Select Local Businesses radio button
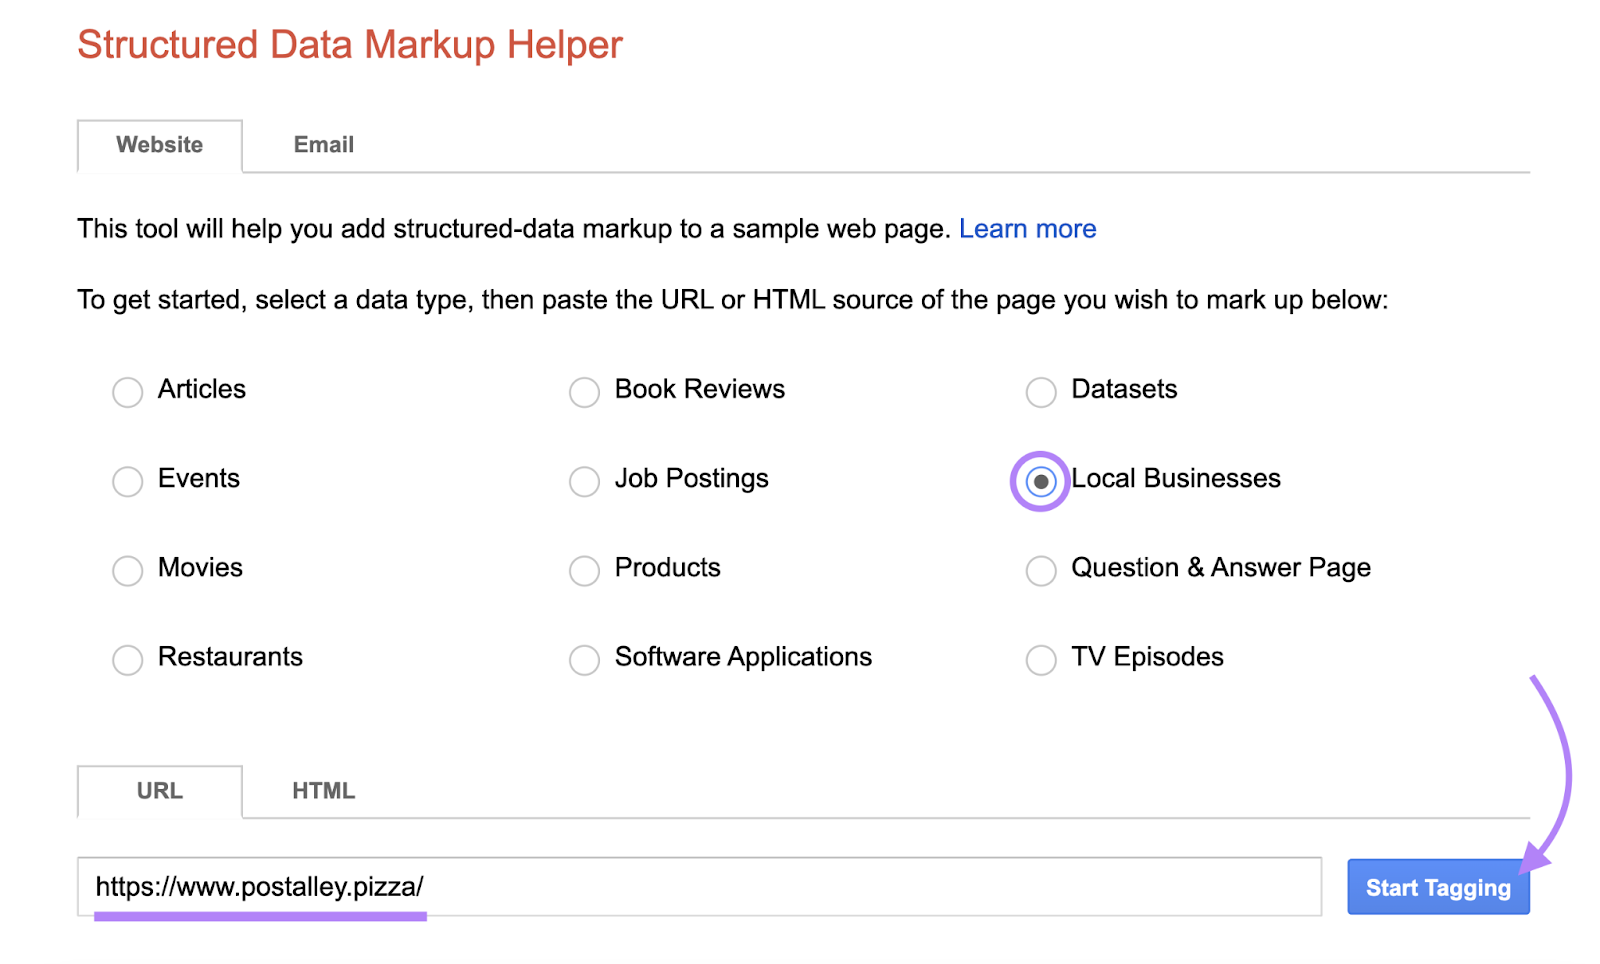Screen dimensions: 1600x964 (1040, 481)
